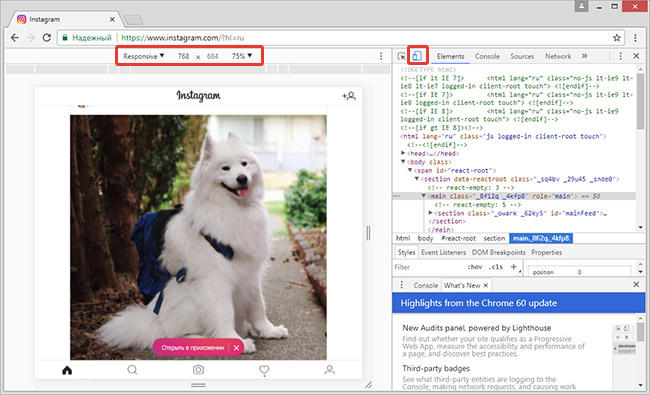Select main._8fi2q._4kfp8 breadcrumb
Viewport: 650px width, 395px height.
coord(541,238)
